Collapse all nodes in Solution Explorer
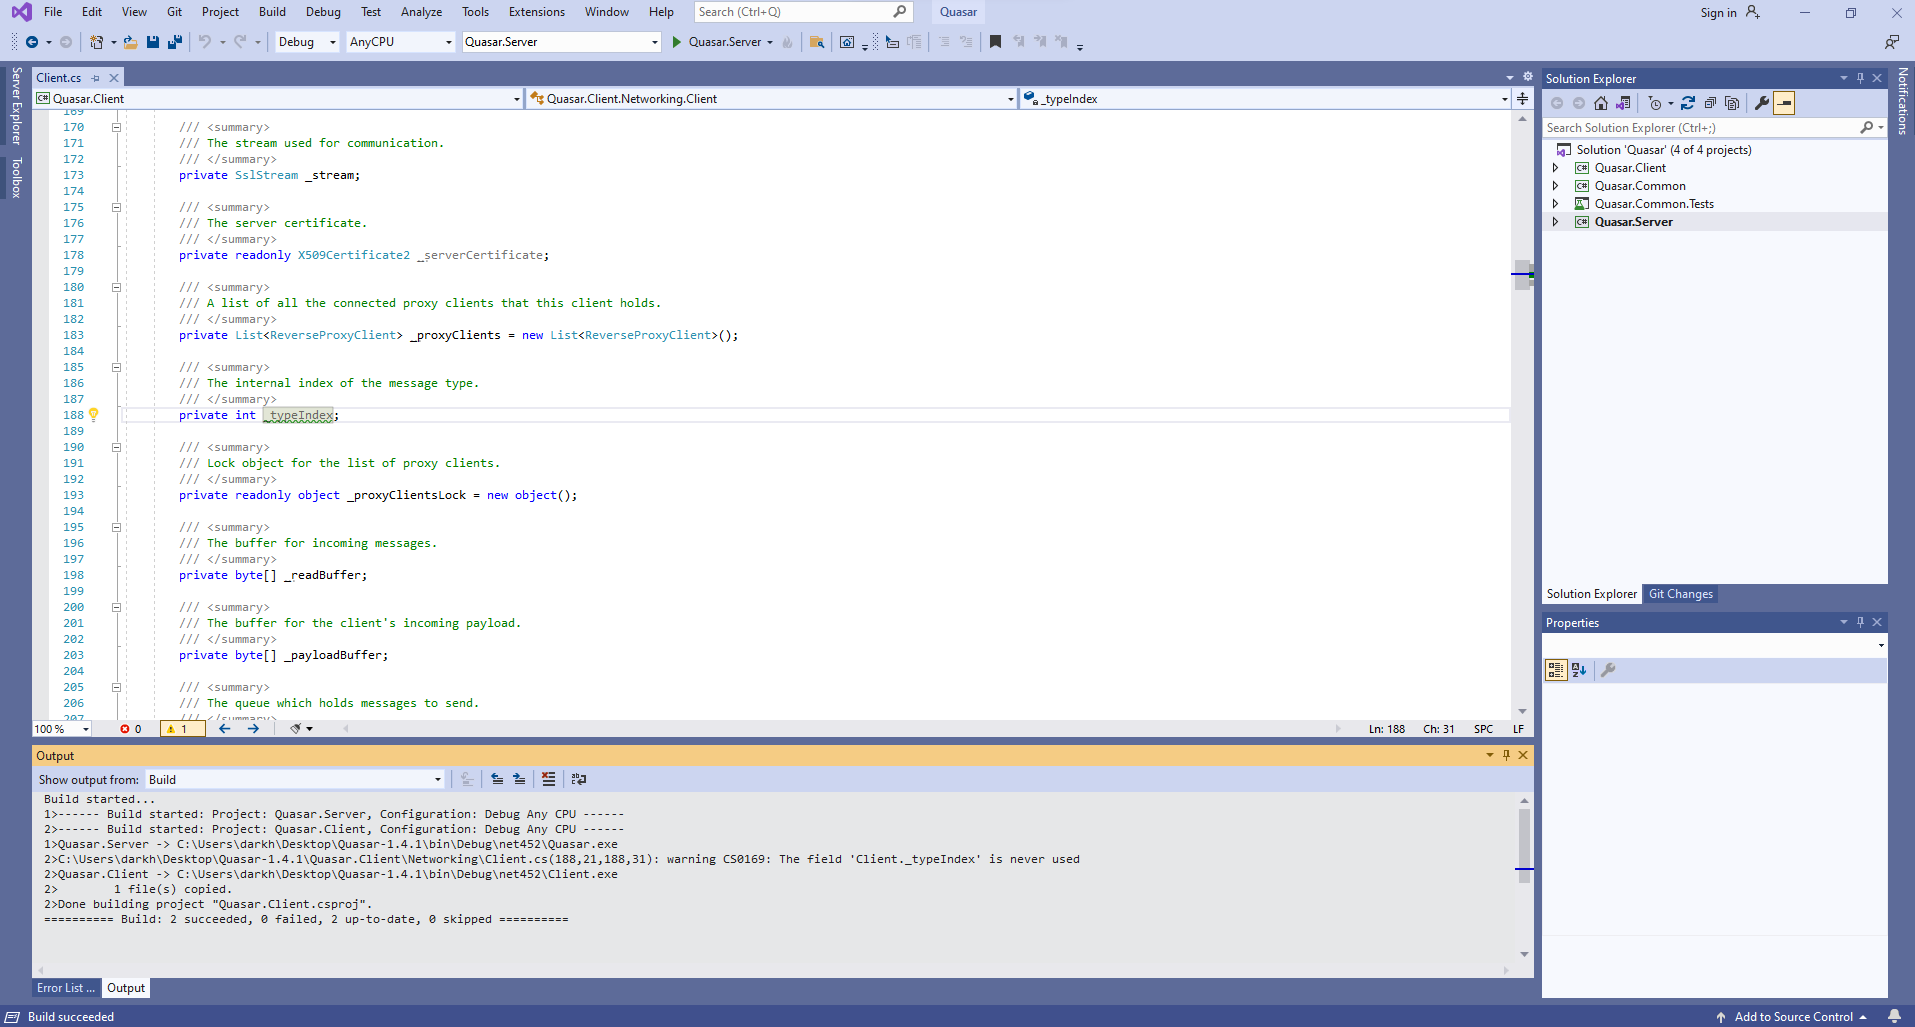 click(x=1712, y=103)
